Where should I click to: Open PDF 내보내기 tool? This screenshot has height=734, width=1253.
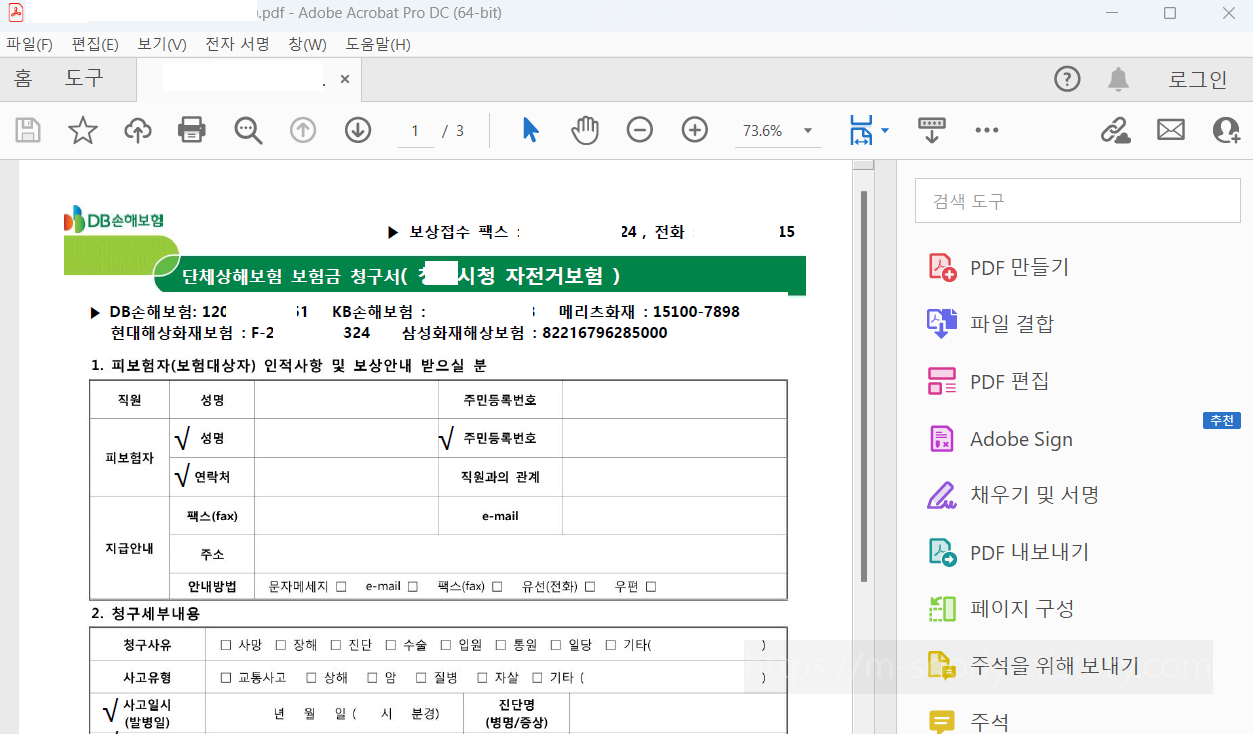pos(1008,552)
